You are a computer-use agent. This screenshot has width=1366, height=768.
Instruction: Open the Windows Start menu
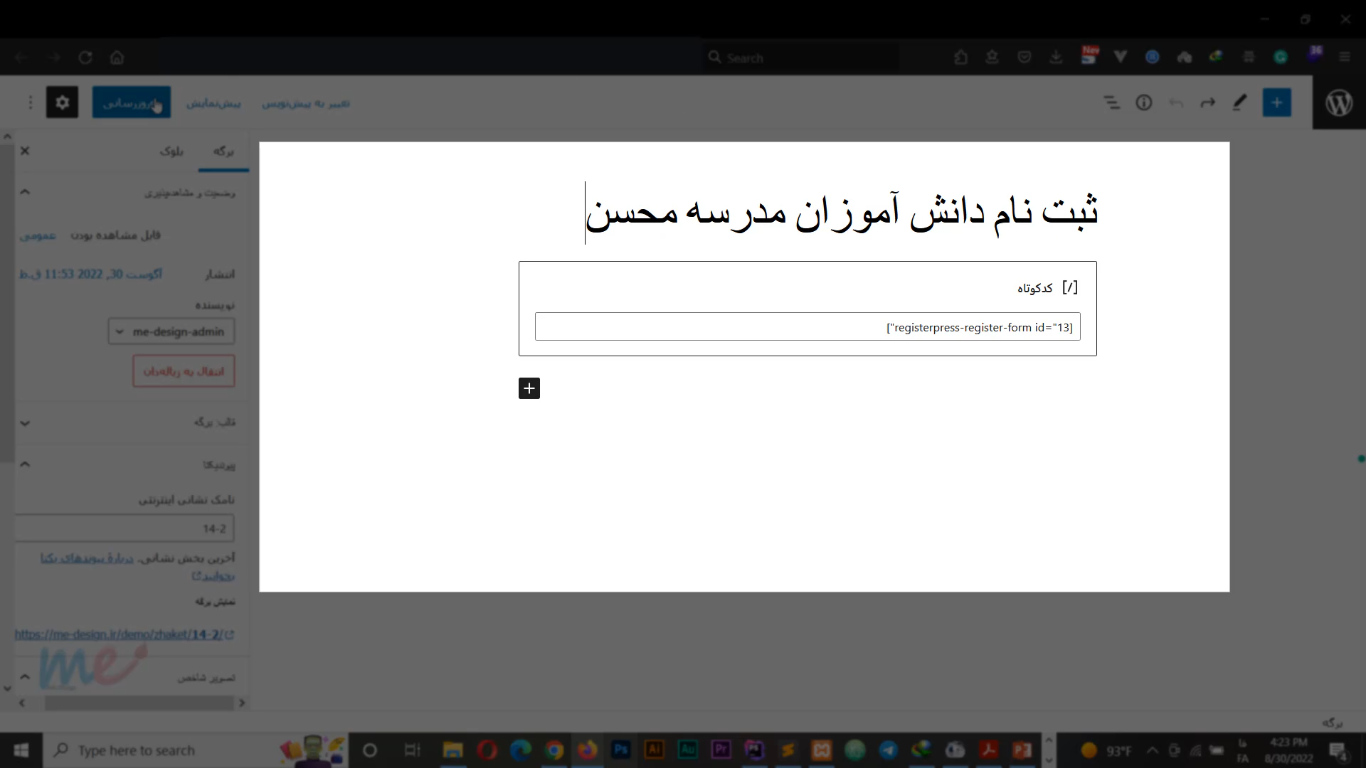(x=21, y=750)
